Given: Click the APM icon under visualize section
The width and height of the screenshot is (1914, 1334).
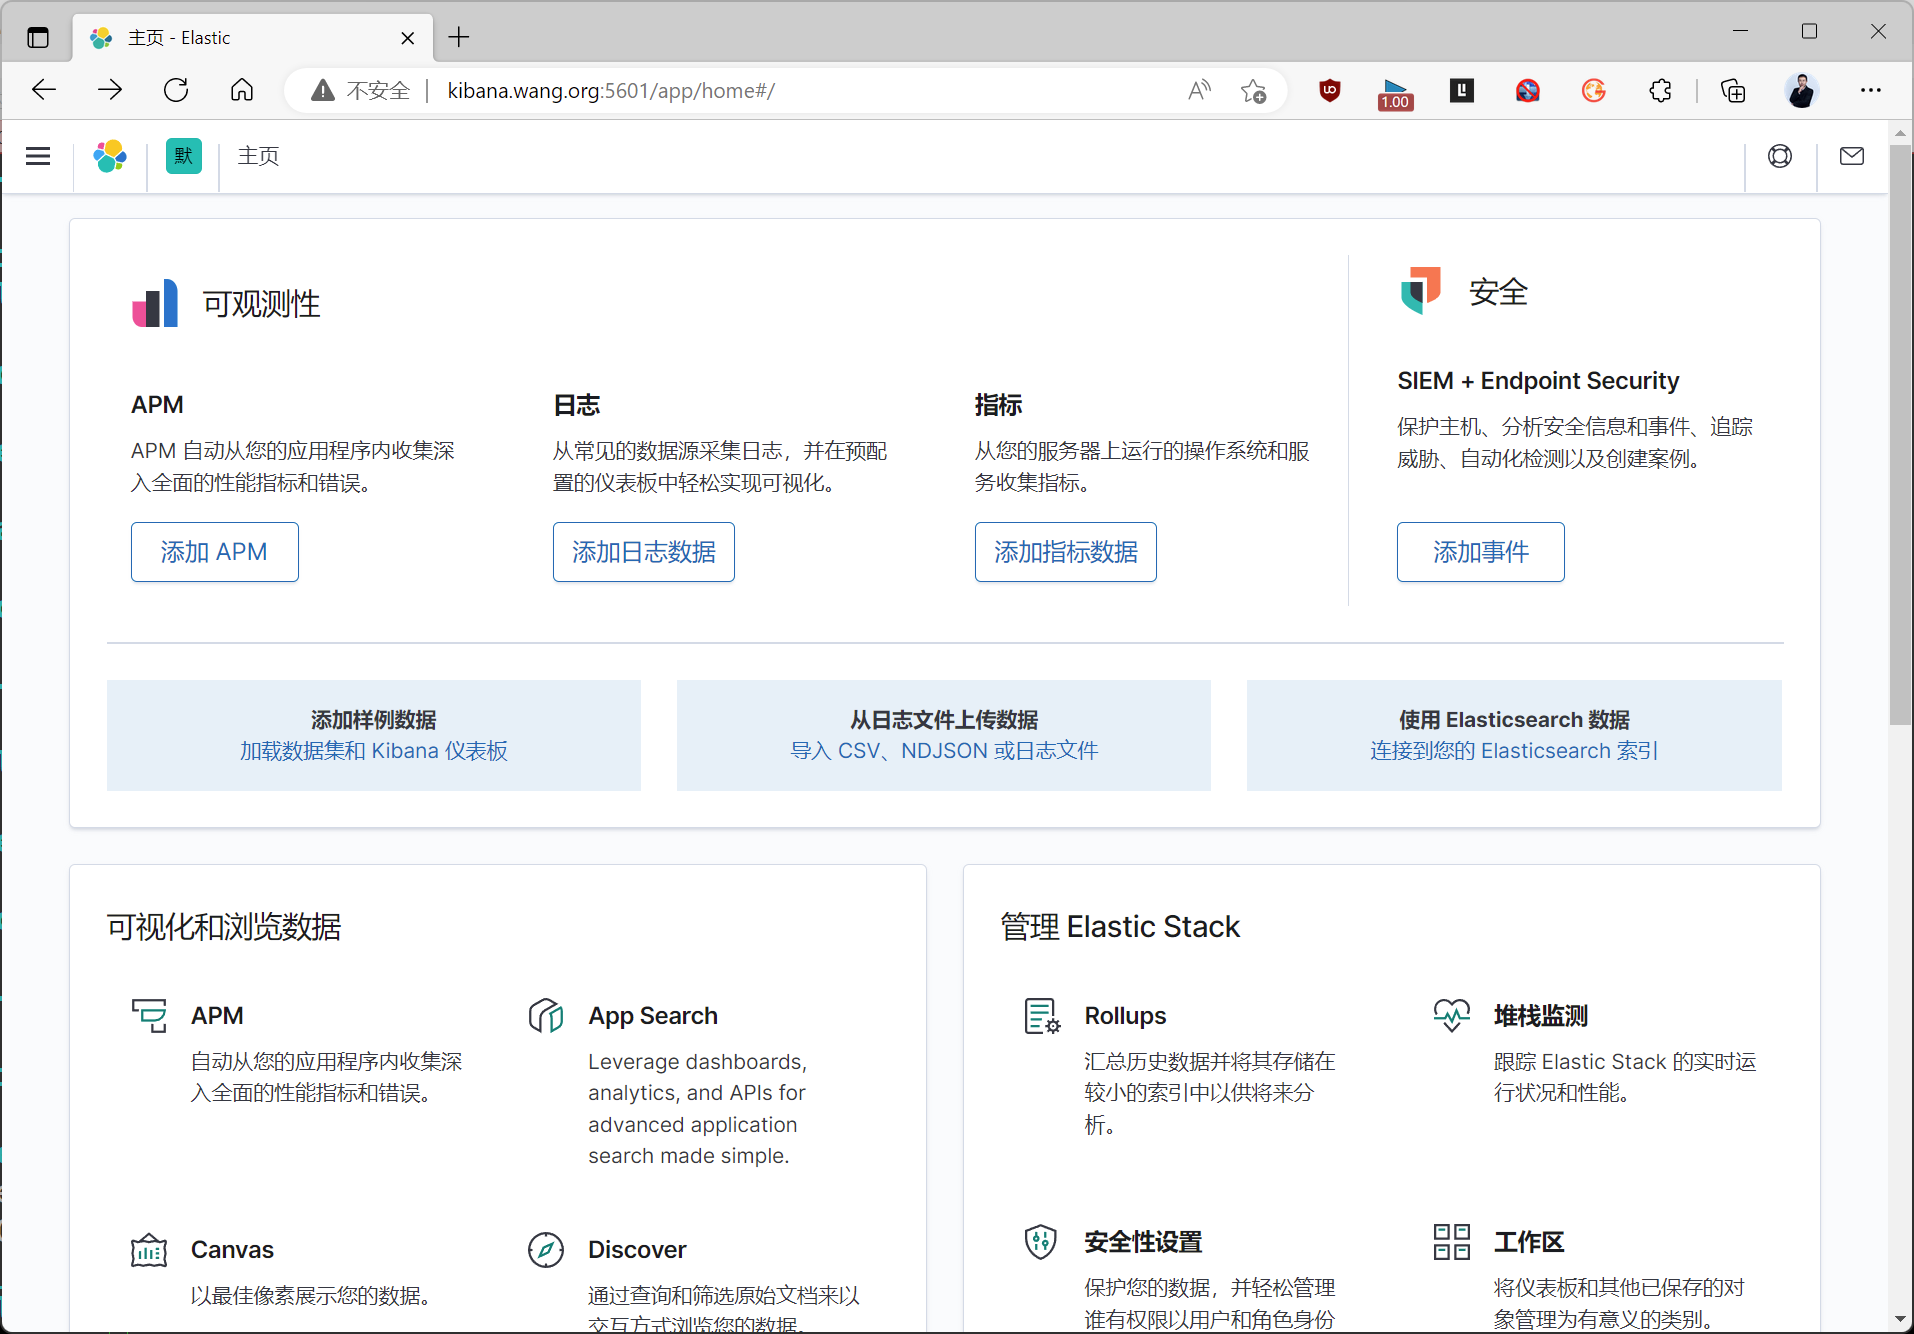Looking at the screenshot, I should tap(150, 1016).
